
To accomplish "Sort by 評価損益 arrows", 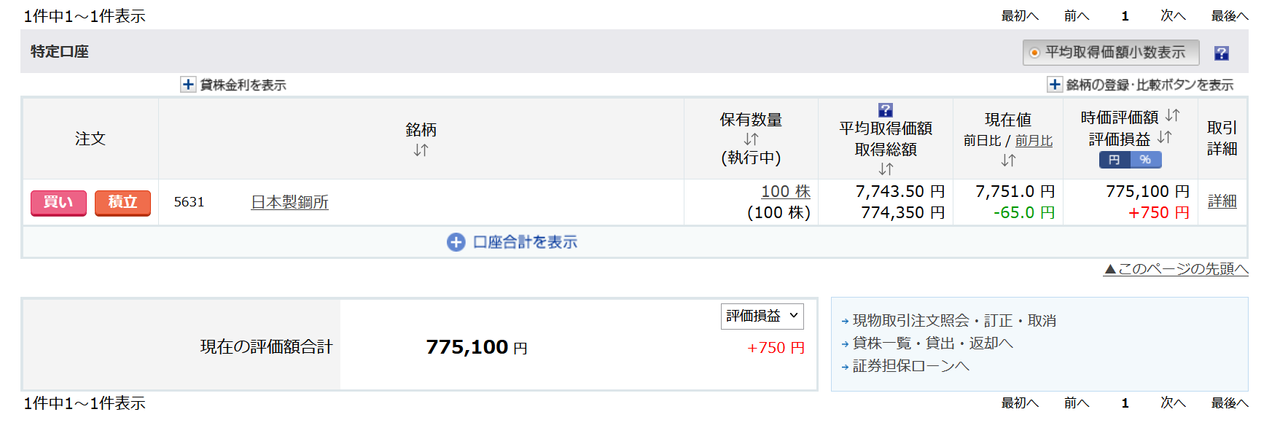I will pyautogui.click(x=1164, y=137).
